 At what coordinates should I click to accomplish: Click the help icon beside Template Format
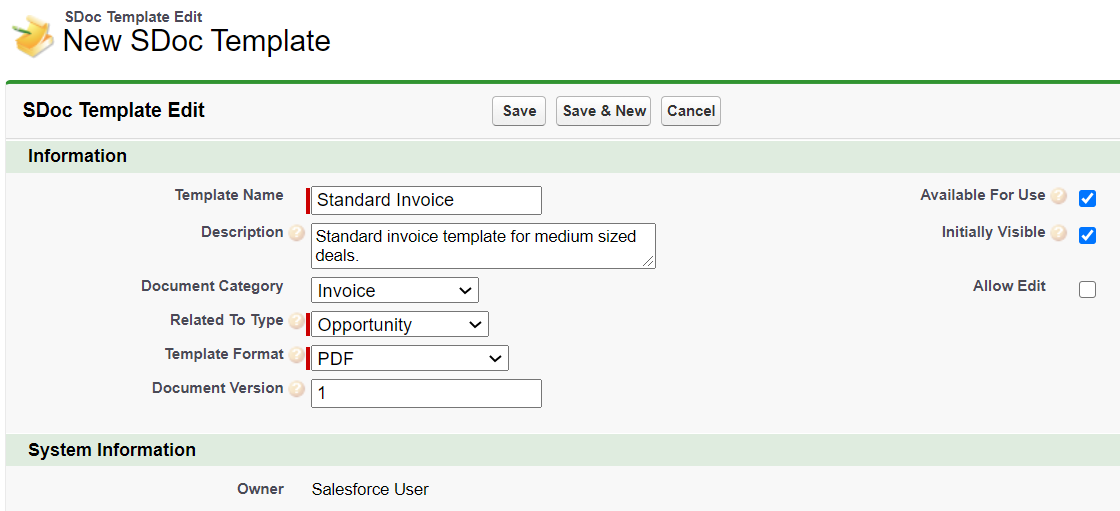[297, 355]
